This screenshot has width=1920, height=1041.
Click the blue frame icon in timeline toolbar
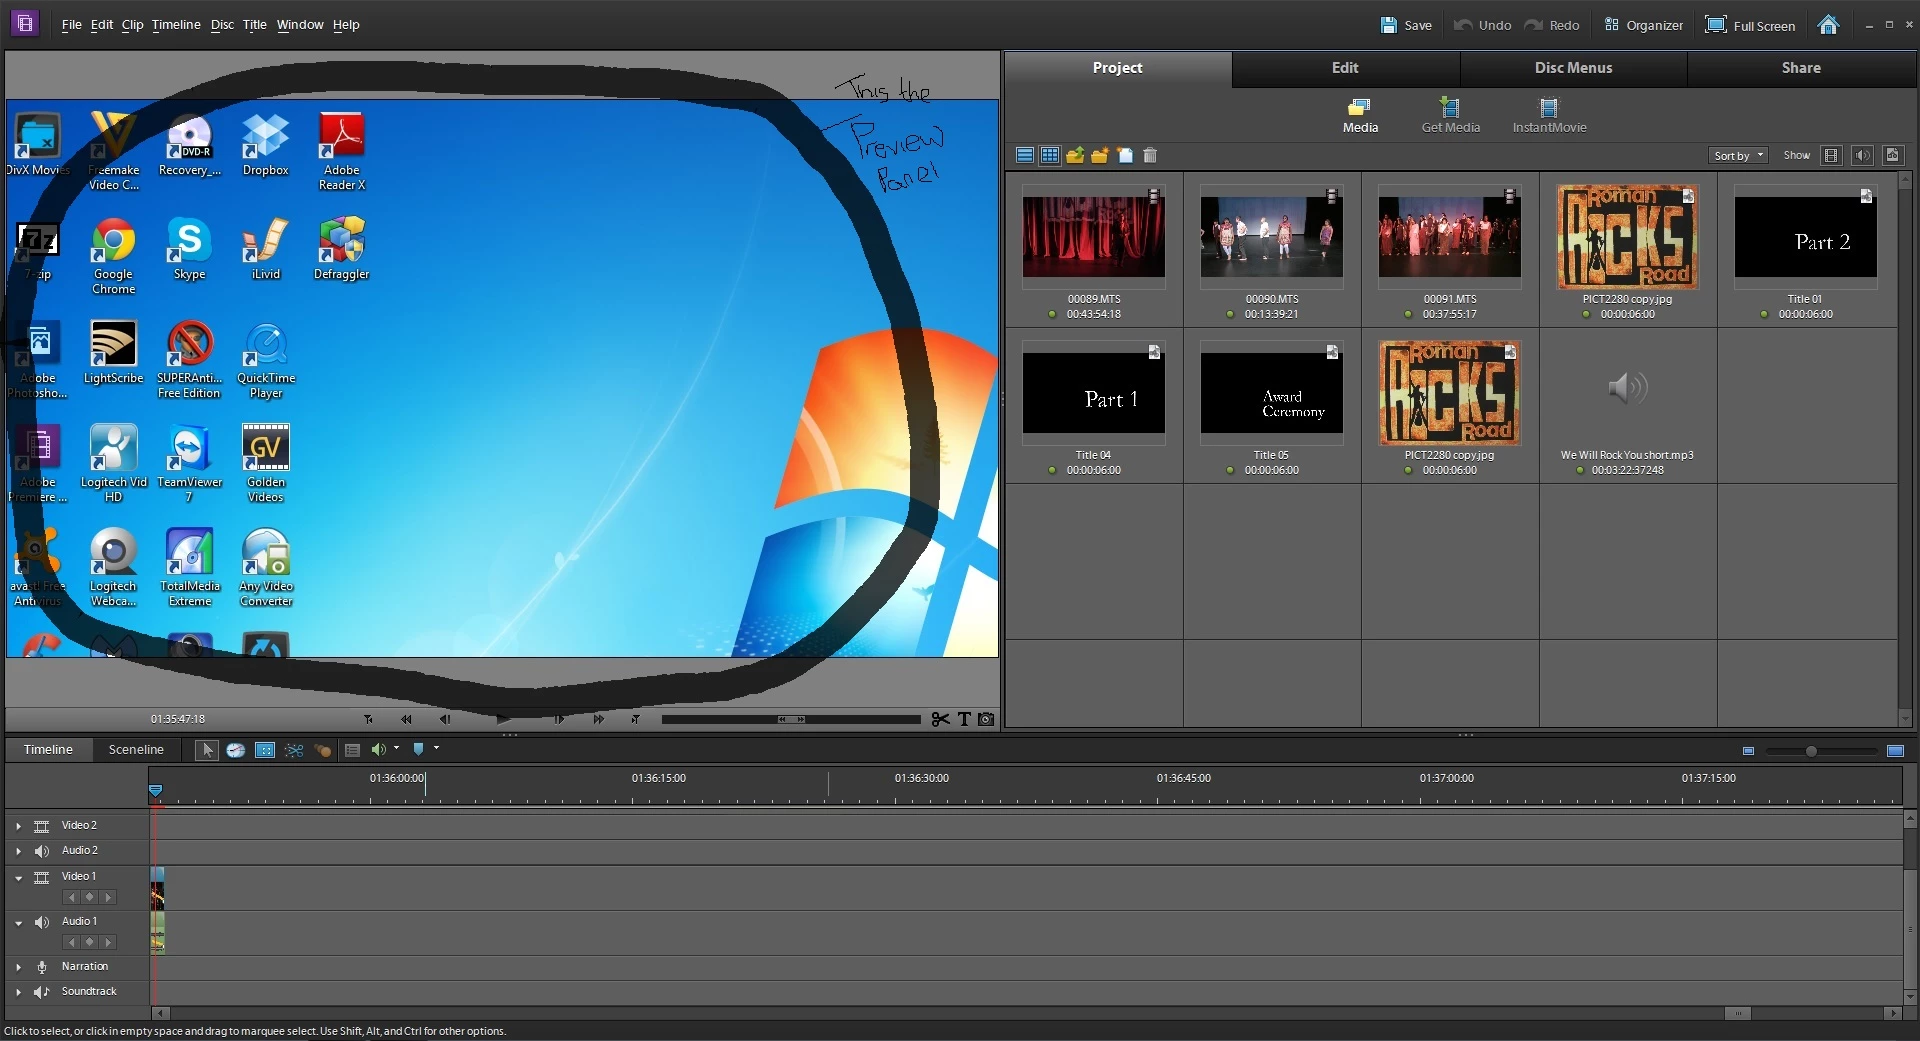point(265,750)
